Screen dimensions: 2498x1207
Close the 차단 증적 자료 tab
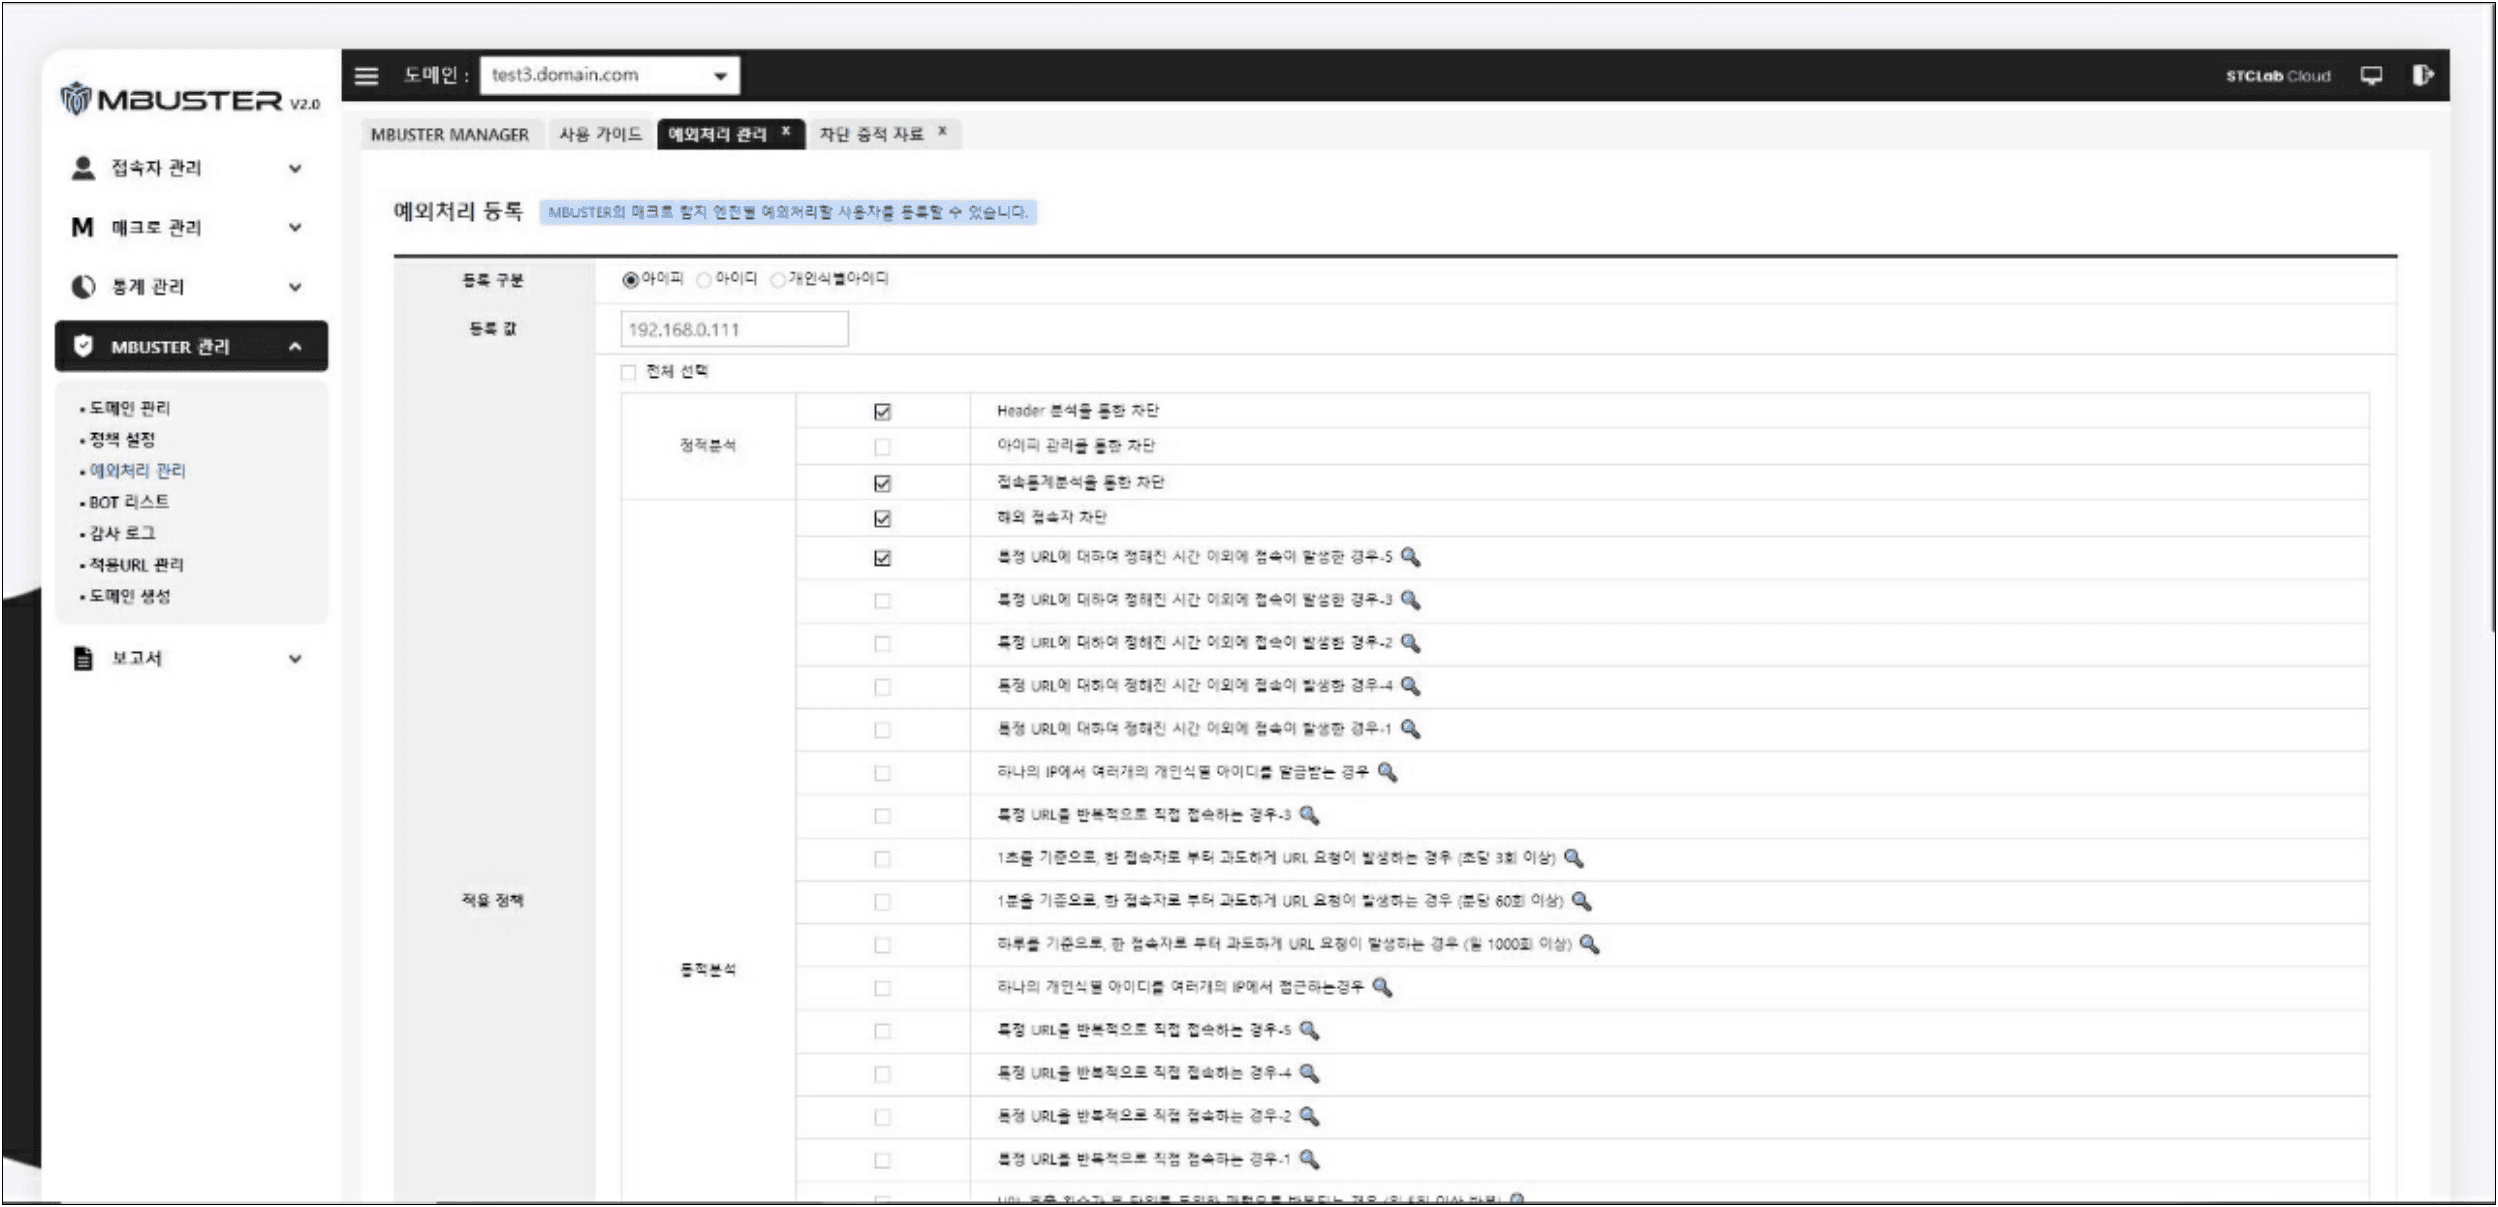pos(942,131)
